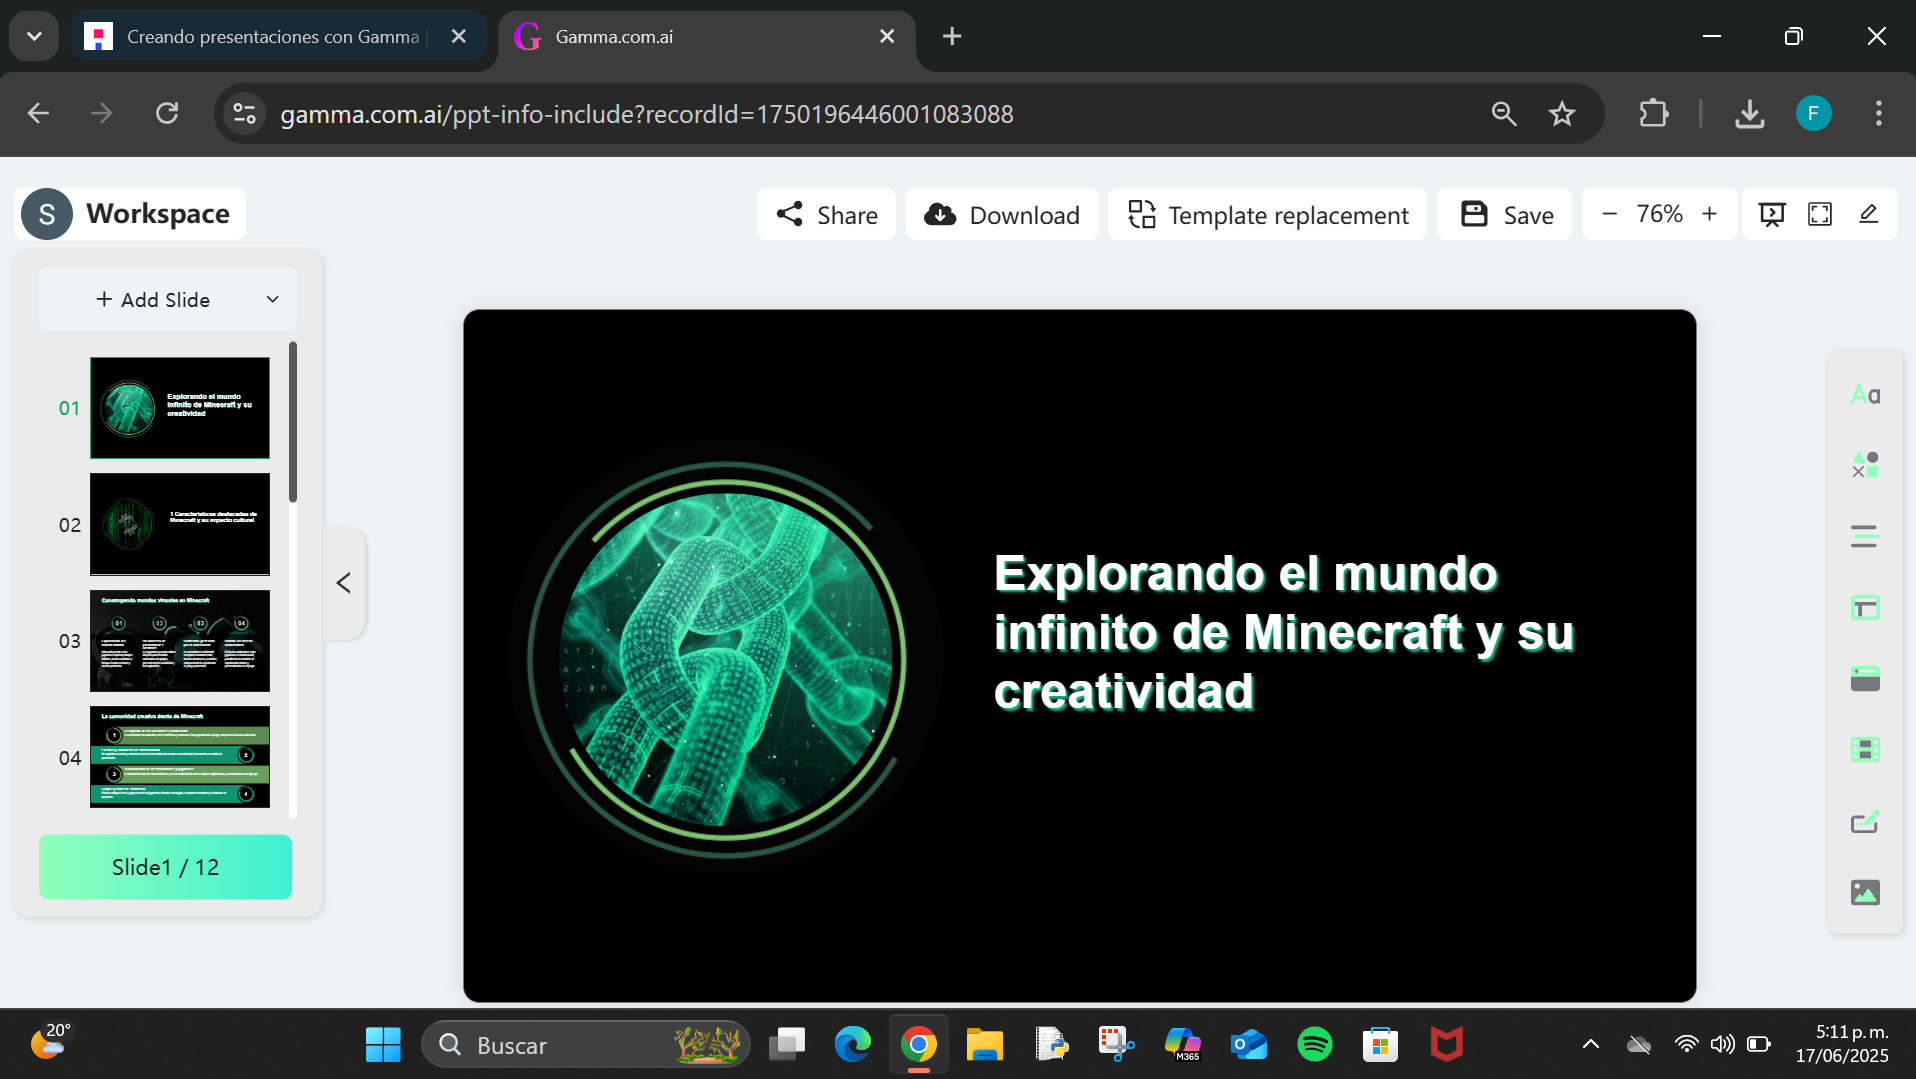Viewport: 1916px width, 1079px height.
Task: Click the Download button
Action: point(1002,214)
